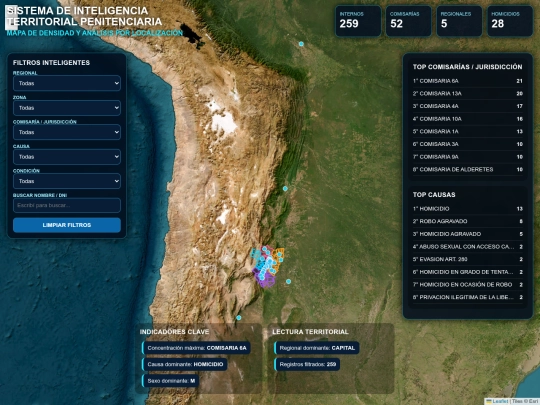540x405 pixels.
Task: Pick the Homicidio en Grado de Tenta… row
Action: (467, 272)
